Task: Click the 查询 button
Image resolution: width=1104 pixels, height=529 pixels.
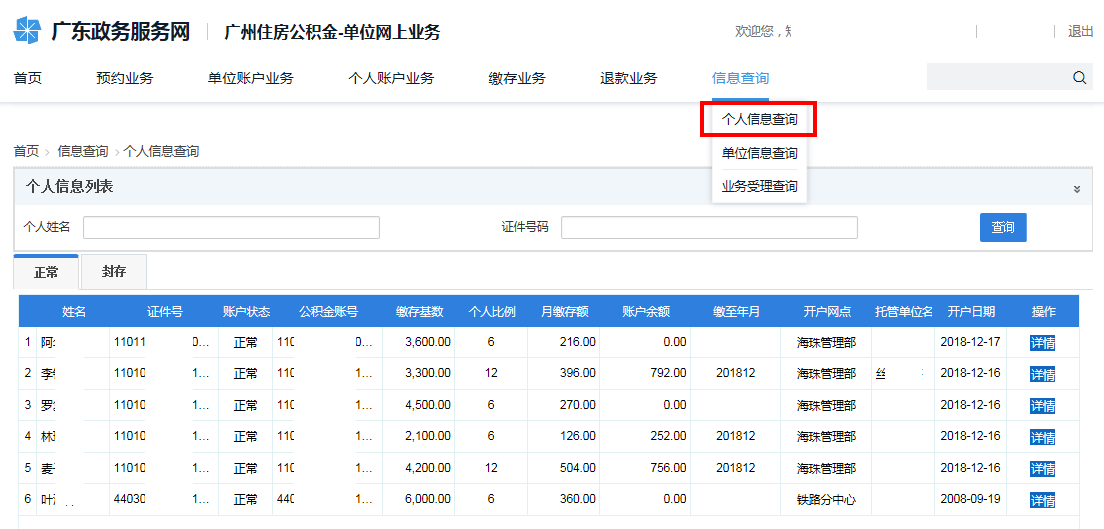Action: point(1003,228)
